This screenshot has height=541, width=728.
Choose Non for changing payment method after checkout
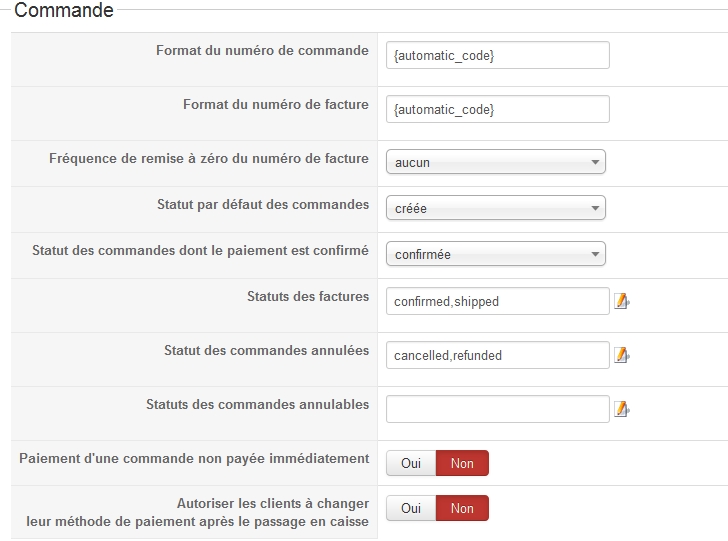tap(462, 508)
